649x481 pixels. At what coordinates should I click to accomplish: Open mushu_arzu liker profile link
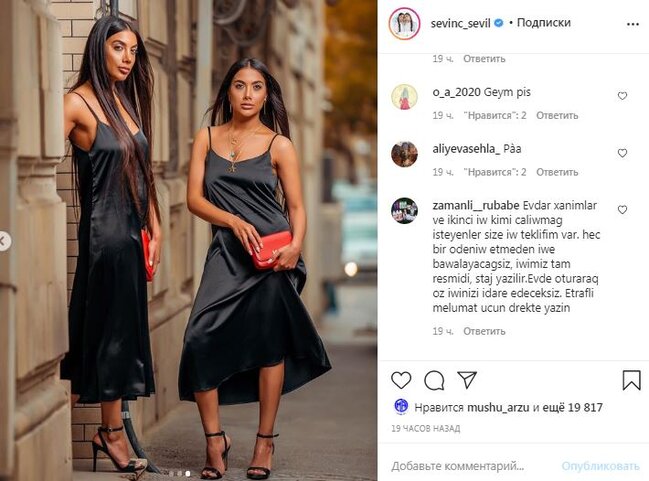click(498, 407)
